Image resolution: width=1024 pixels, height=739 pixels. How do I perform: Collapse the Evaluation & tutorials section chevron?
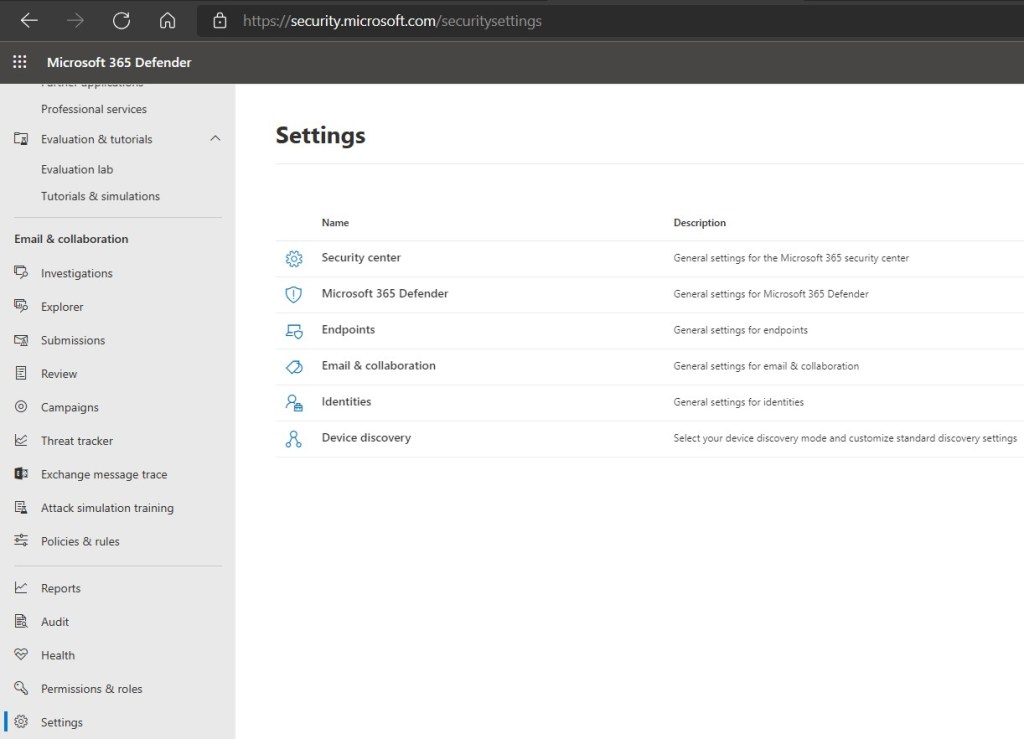215,139
